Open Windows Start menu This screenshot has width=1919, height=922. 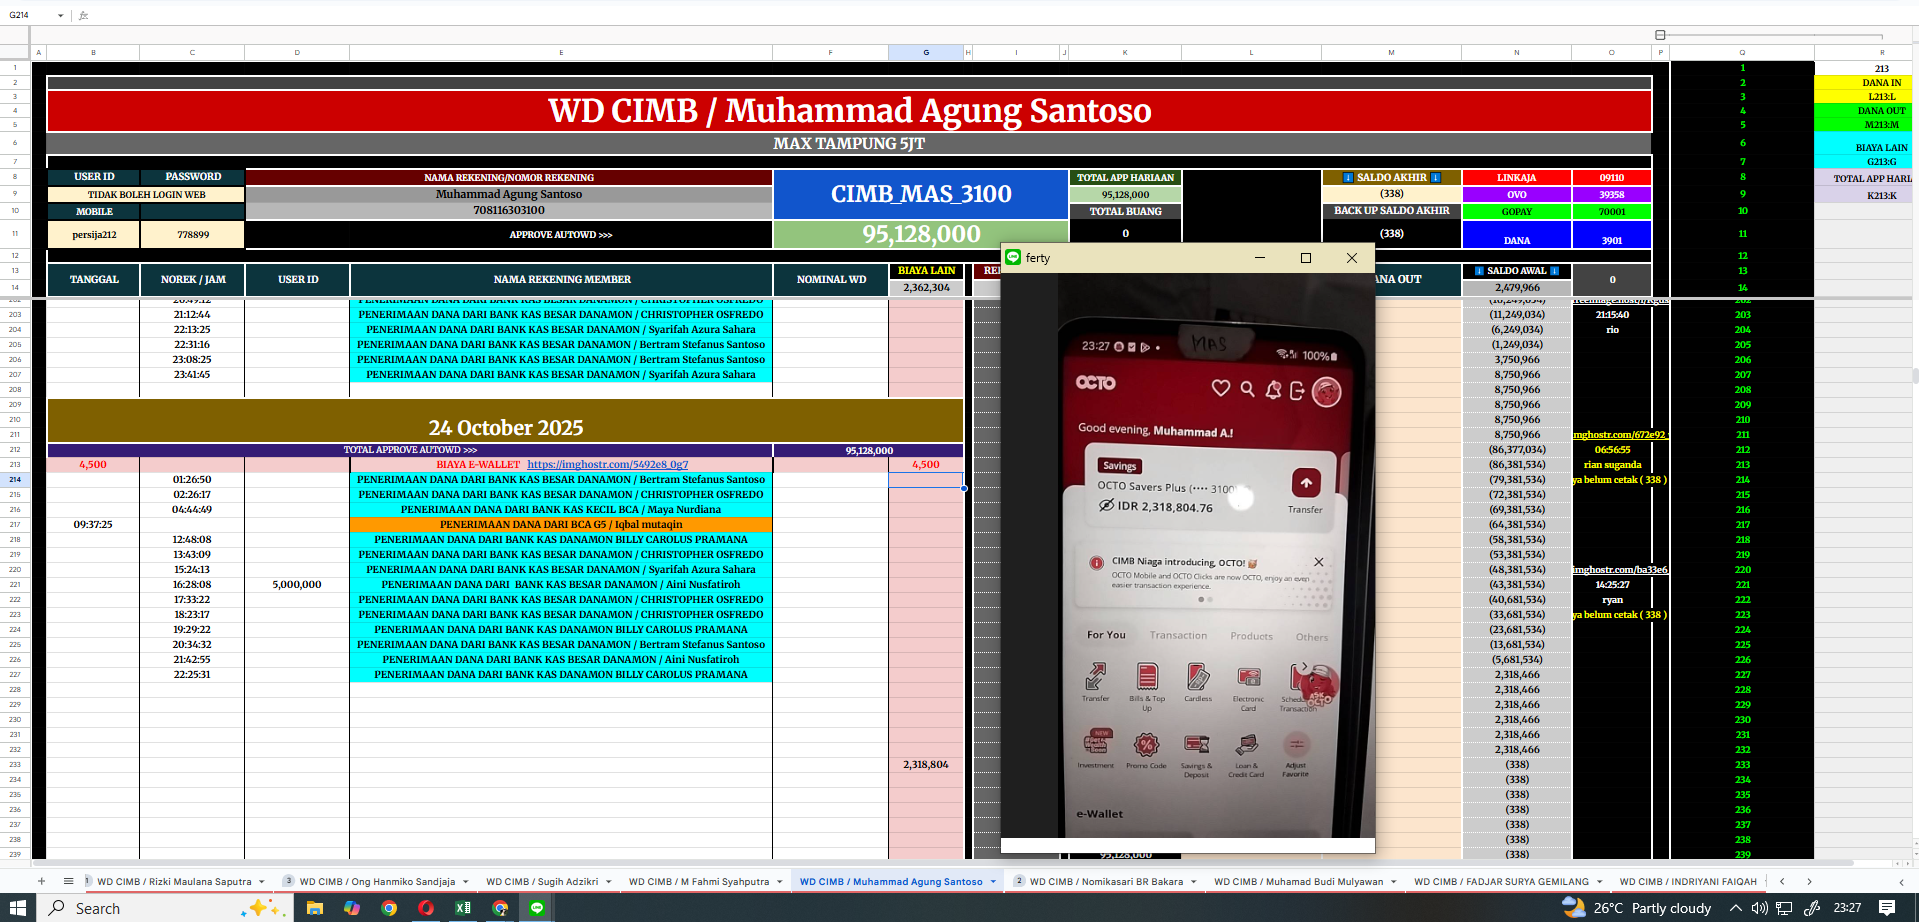tap(18, 908)
